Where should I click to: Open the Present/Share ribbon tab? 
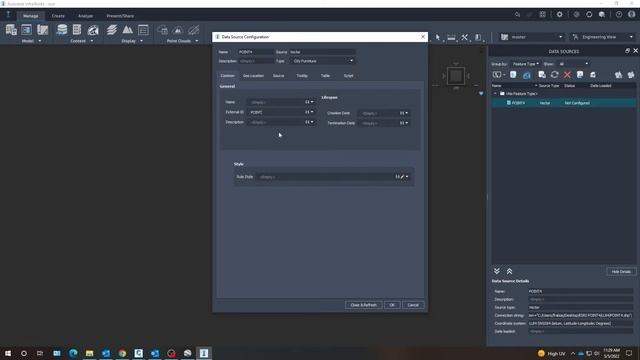click(x=120, y=16)
